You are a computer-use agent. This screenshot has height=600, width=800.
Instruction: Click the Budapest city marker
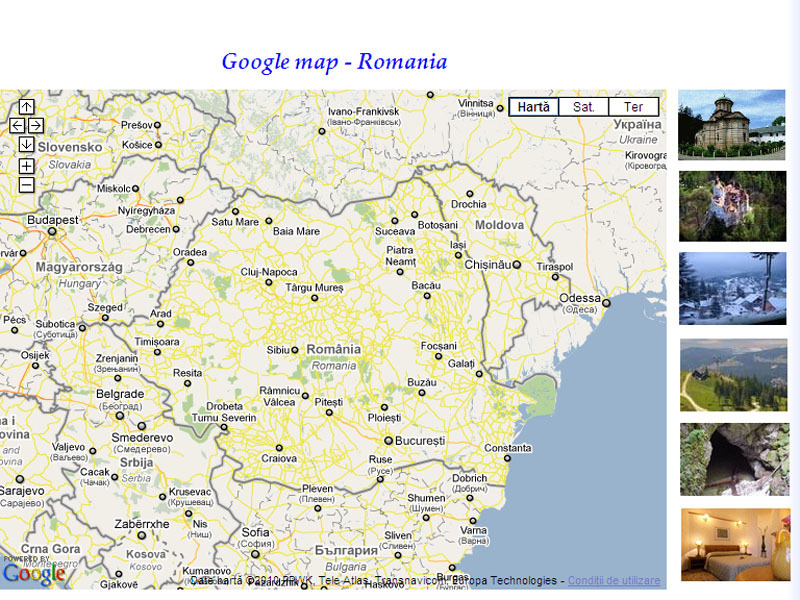tap(52, 231)
